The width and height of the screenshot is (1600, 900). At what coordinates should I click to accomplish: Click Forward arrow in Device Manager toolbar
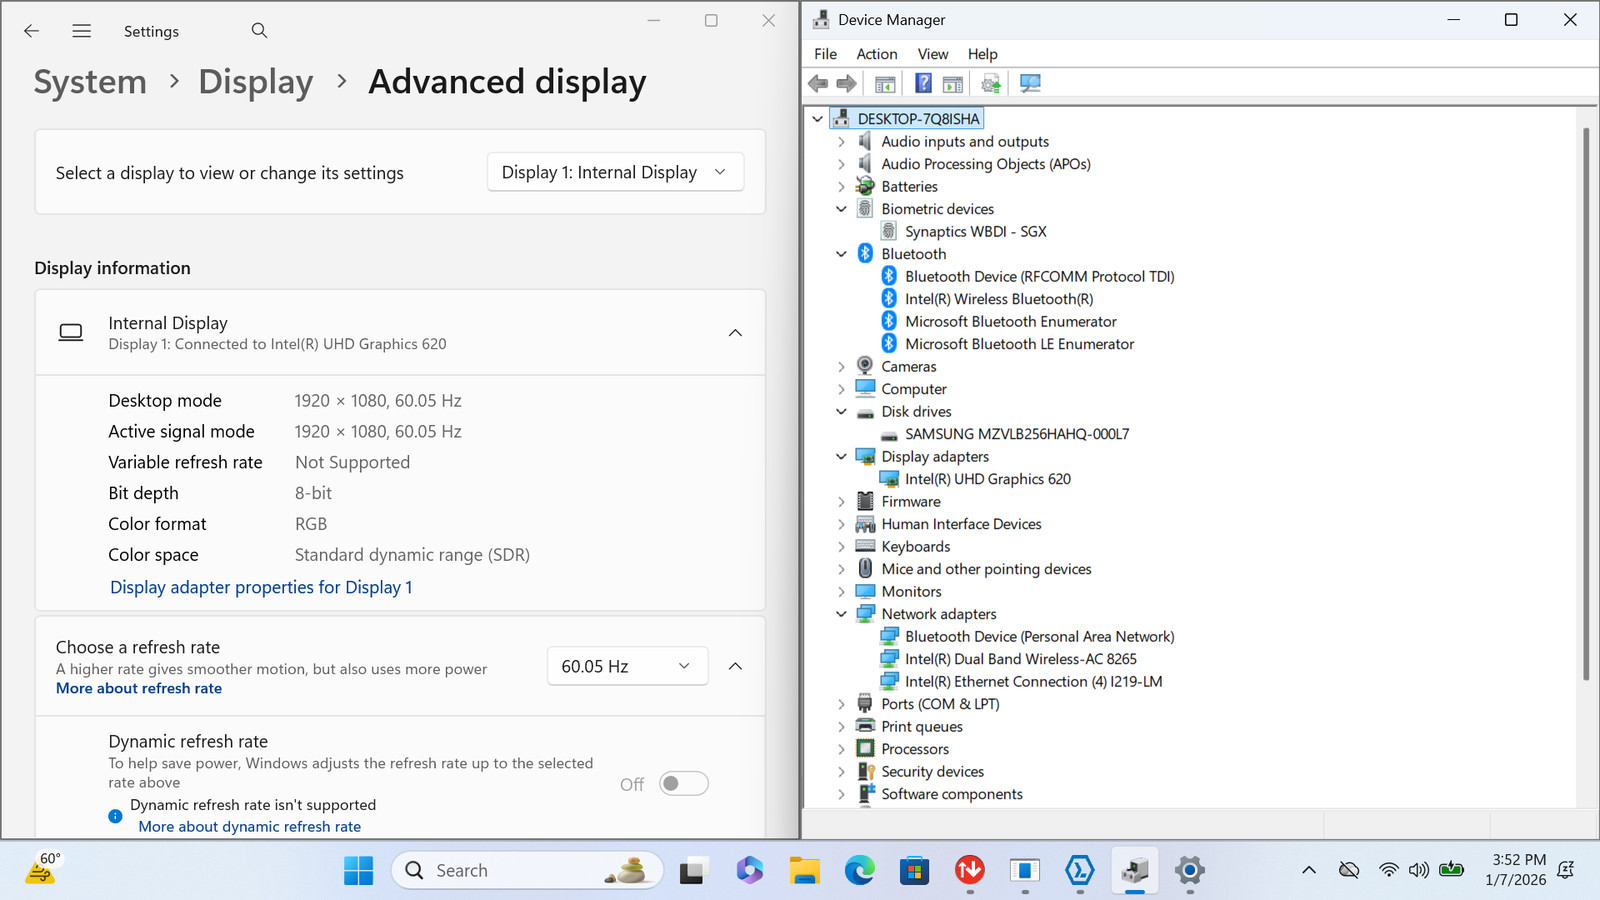click(x=846, y=83)
